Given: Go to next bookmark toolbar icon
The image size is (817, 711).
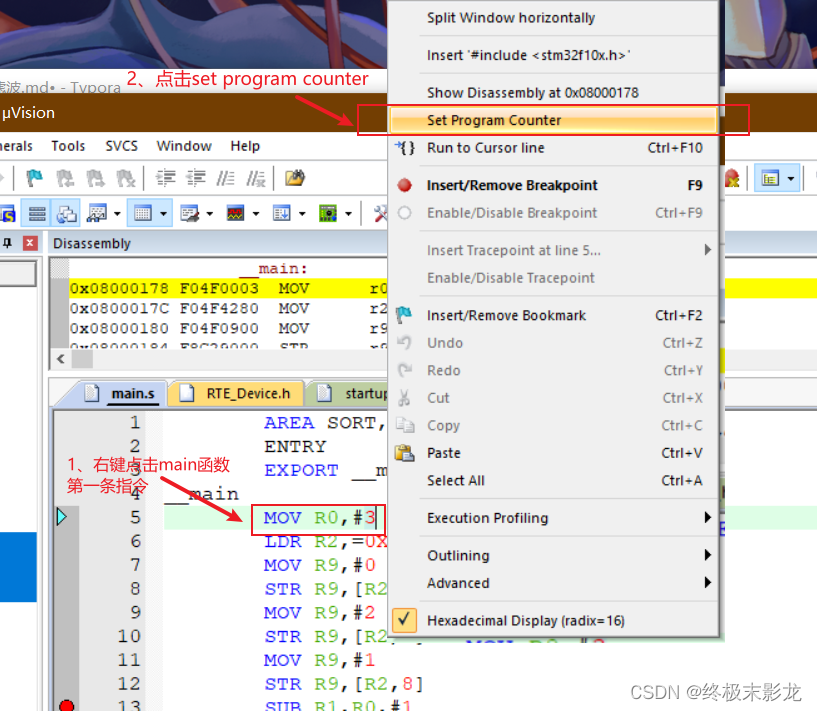Looking at the screenshot, I should 95,178.
